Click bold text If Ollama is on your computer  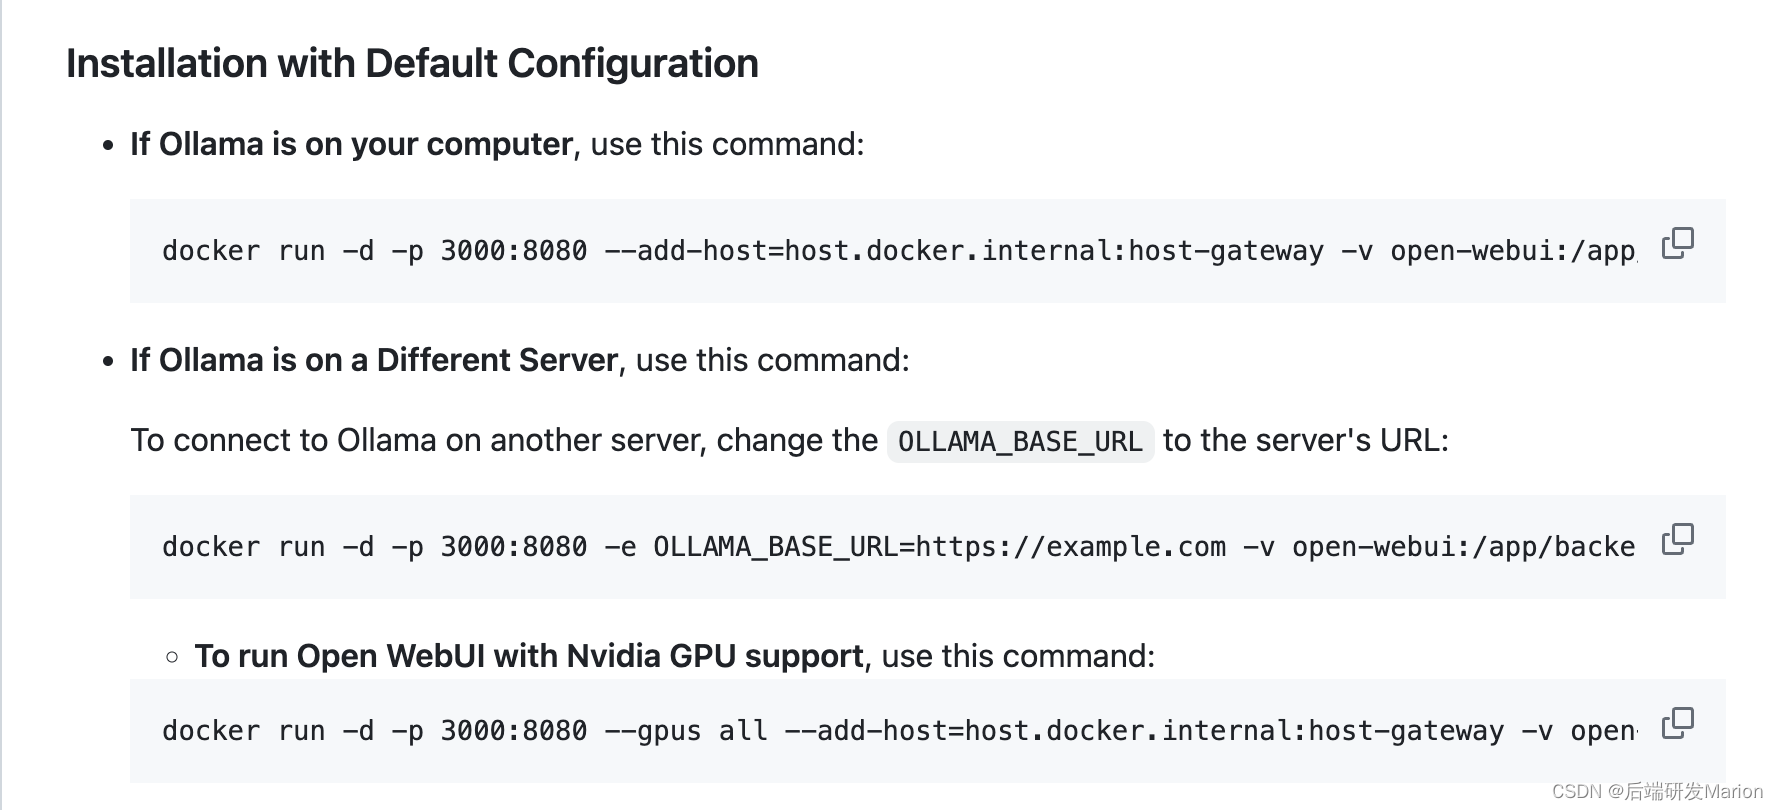(x=351, y=144)
